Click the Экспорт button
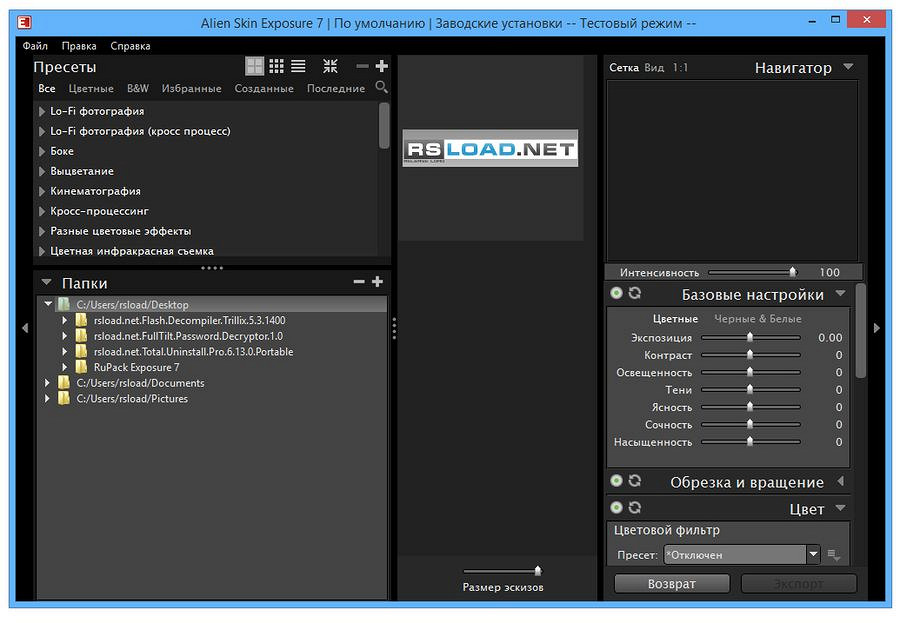The width and height of the screenshot is (900, 623). [x=798, y=583]
